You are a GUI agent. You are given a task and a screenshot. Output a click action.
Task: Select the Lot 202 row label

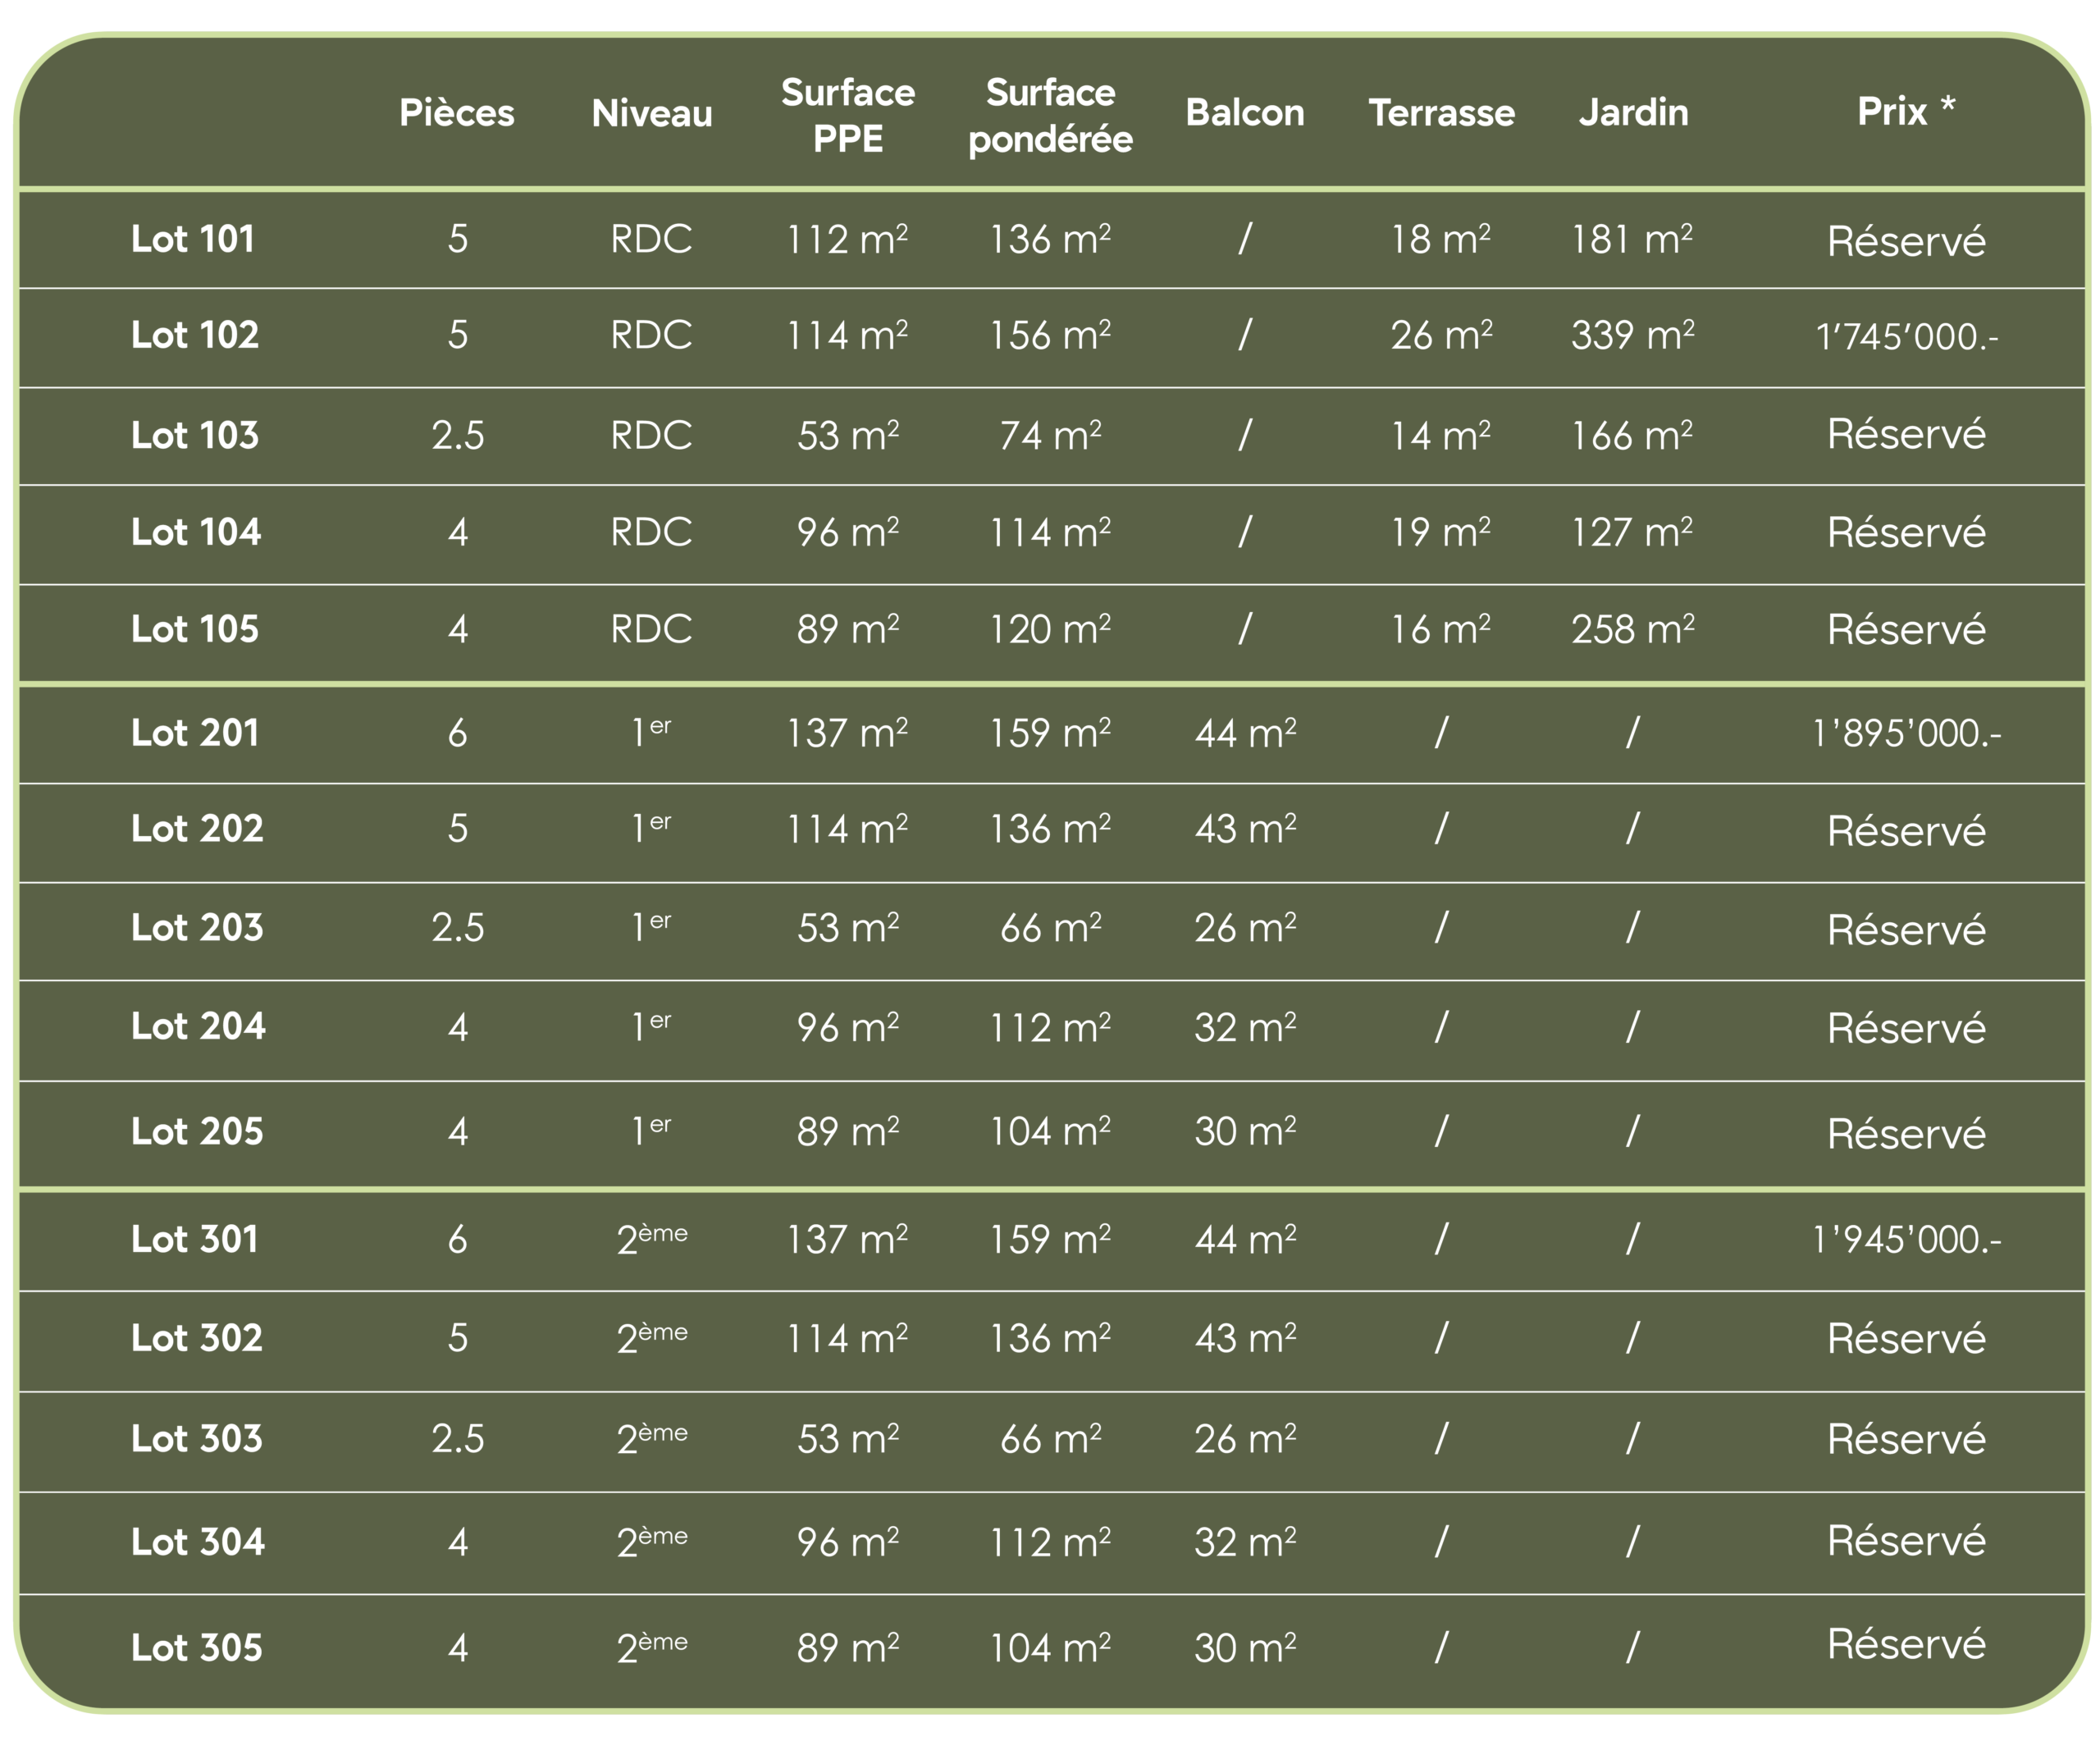coord(197,829)
